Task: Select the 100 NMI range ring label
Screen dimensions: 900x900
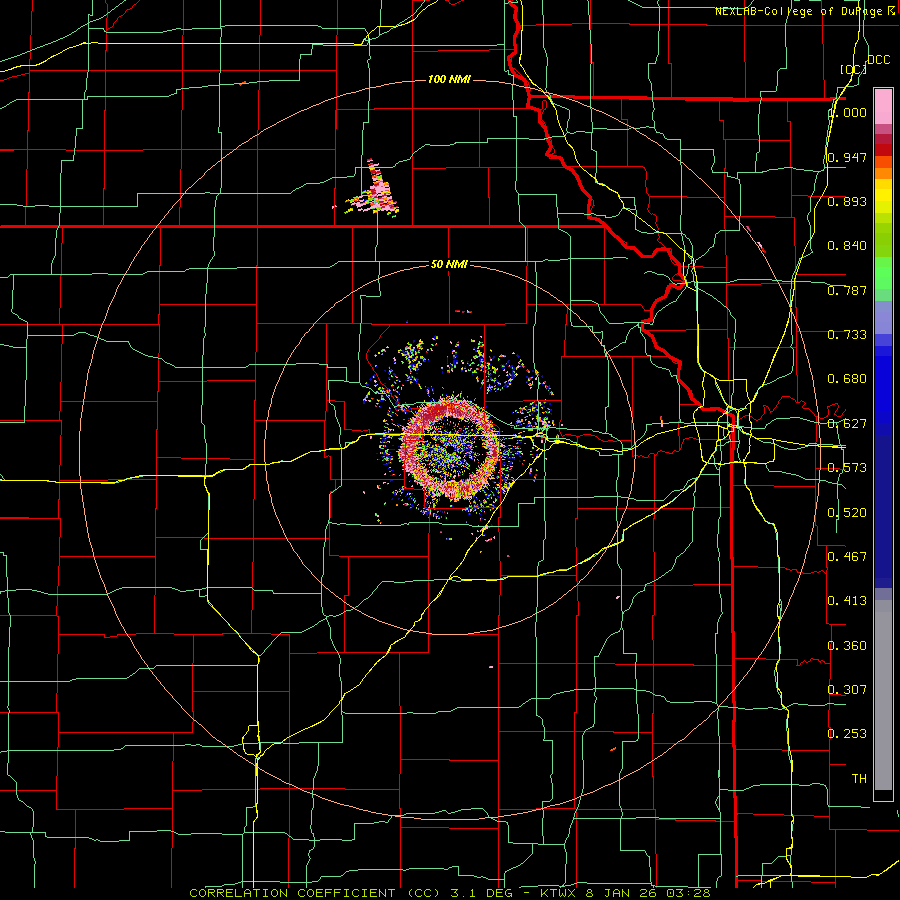Action: click(x=449, y=79)
